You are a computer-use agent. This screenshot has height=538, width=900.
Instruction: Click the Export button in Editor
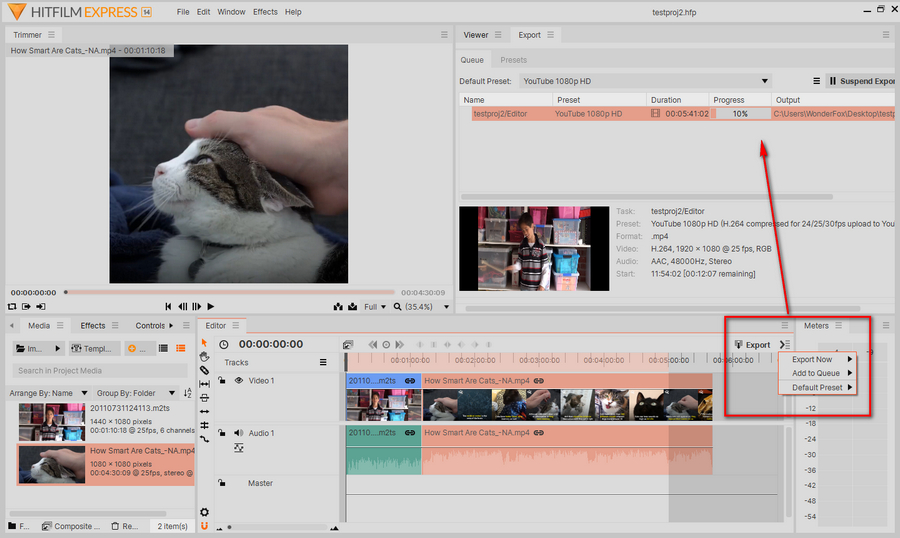click(x=752, y=345)
